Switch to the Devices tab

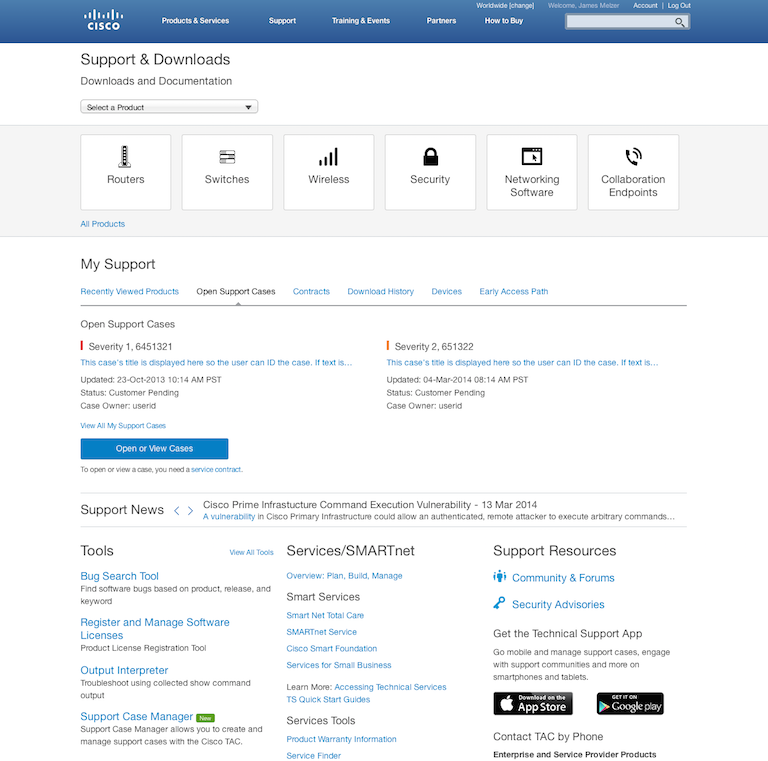point(447,291)
